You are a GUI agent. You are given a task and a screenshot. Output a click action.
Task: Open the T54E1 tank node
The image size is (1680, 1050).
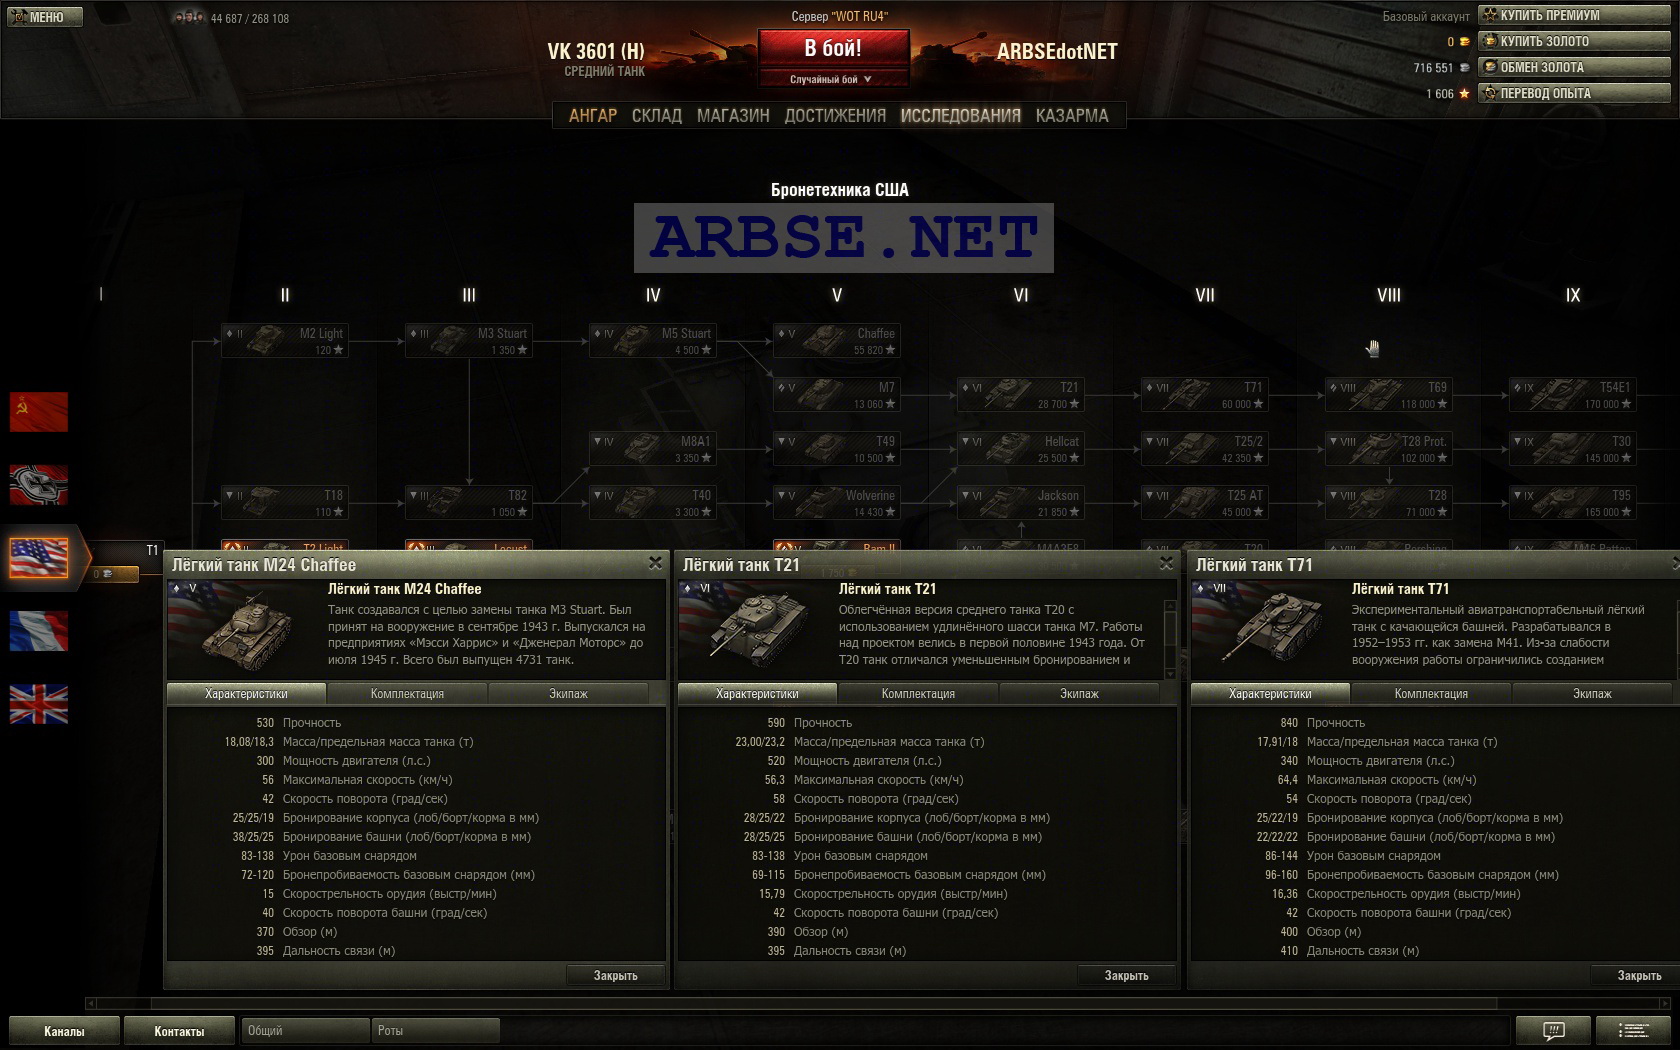click(x=1572, y=395)
